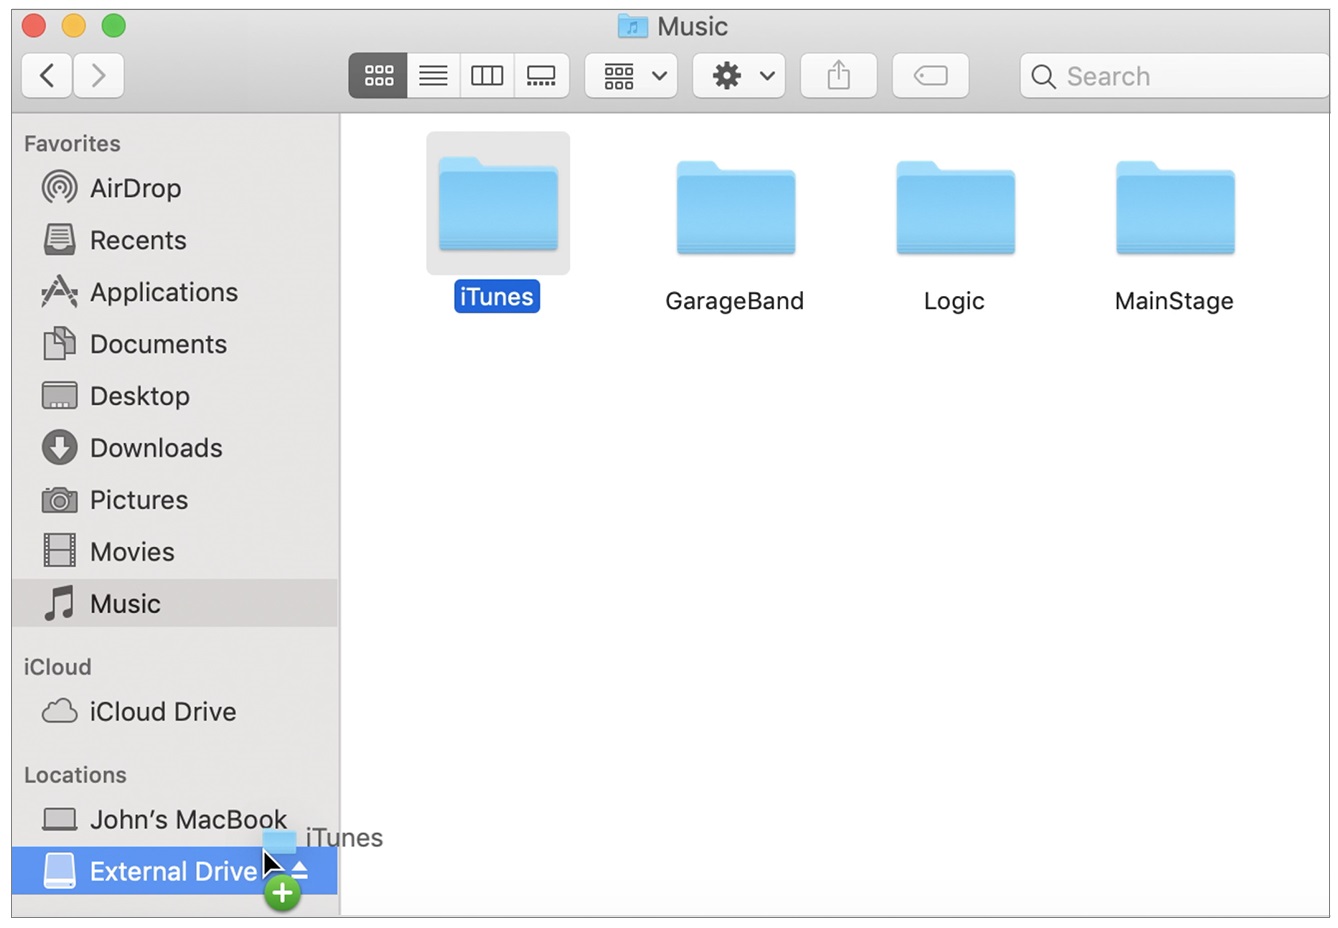
Task: Click the Recents sidebar icon
Action: pyautogui.click(x=59, y=240)
